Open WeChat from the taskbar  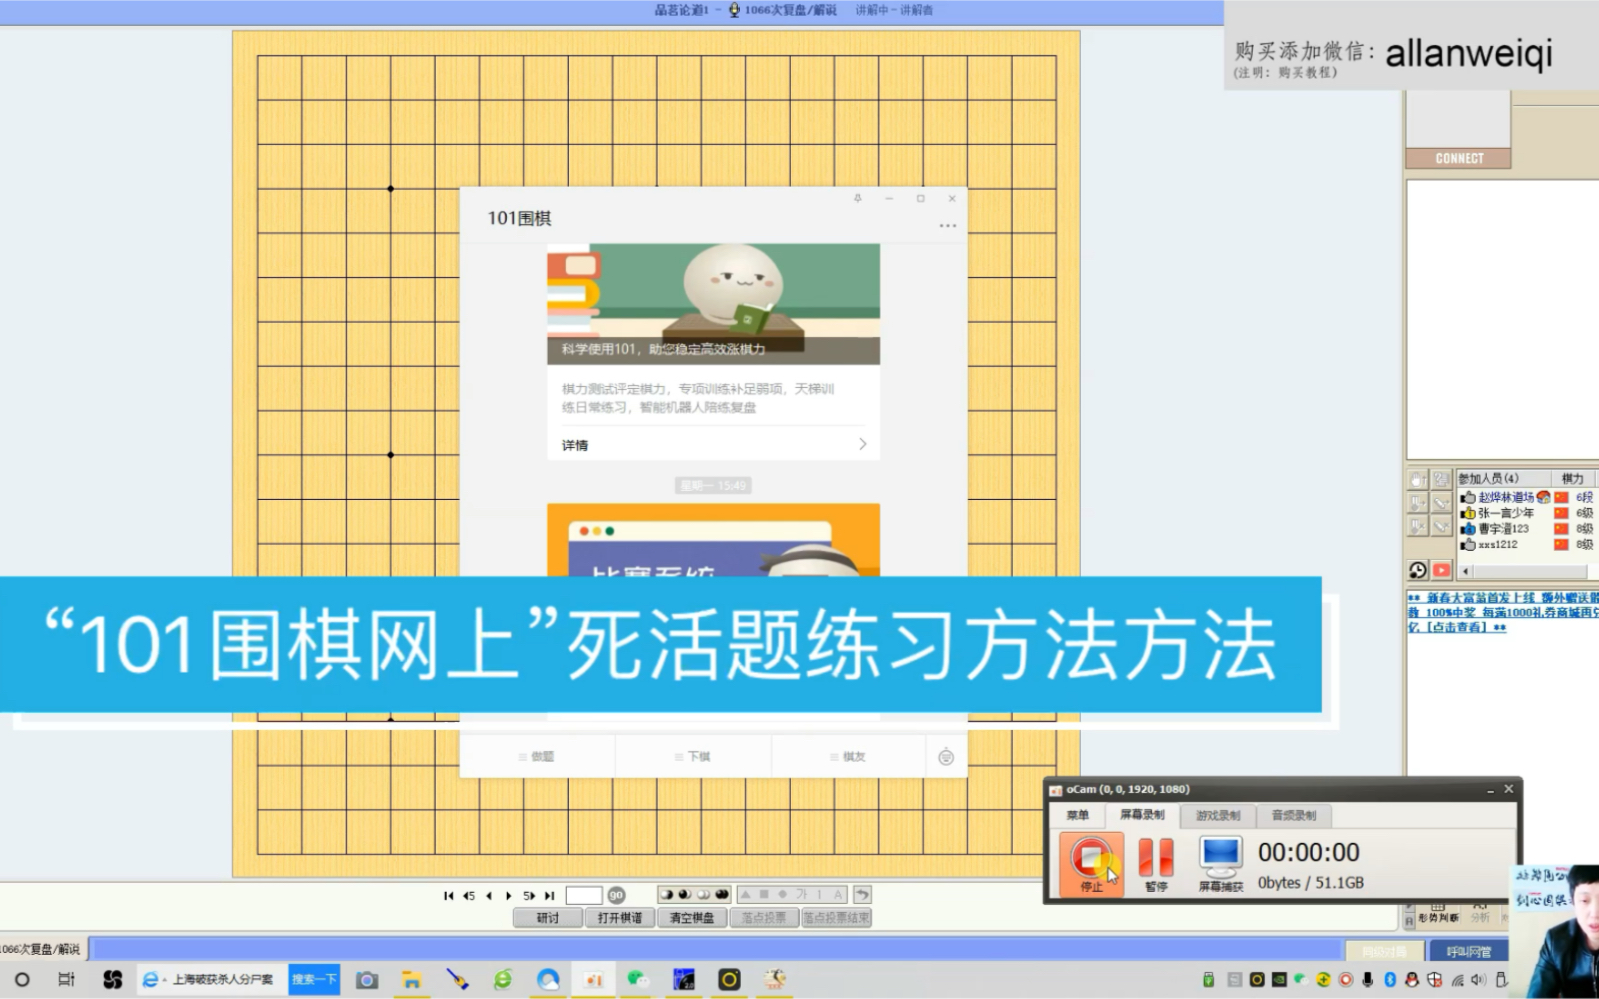tap(638, 980)
